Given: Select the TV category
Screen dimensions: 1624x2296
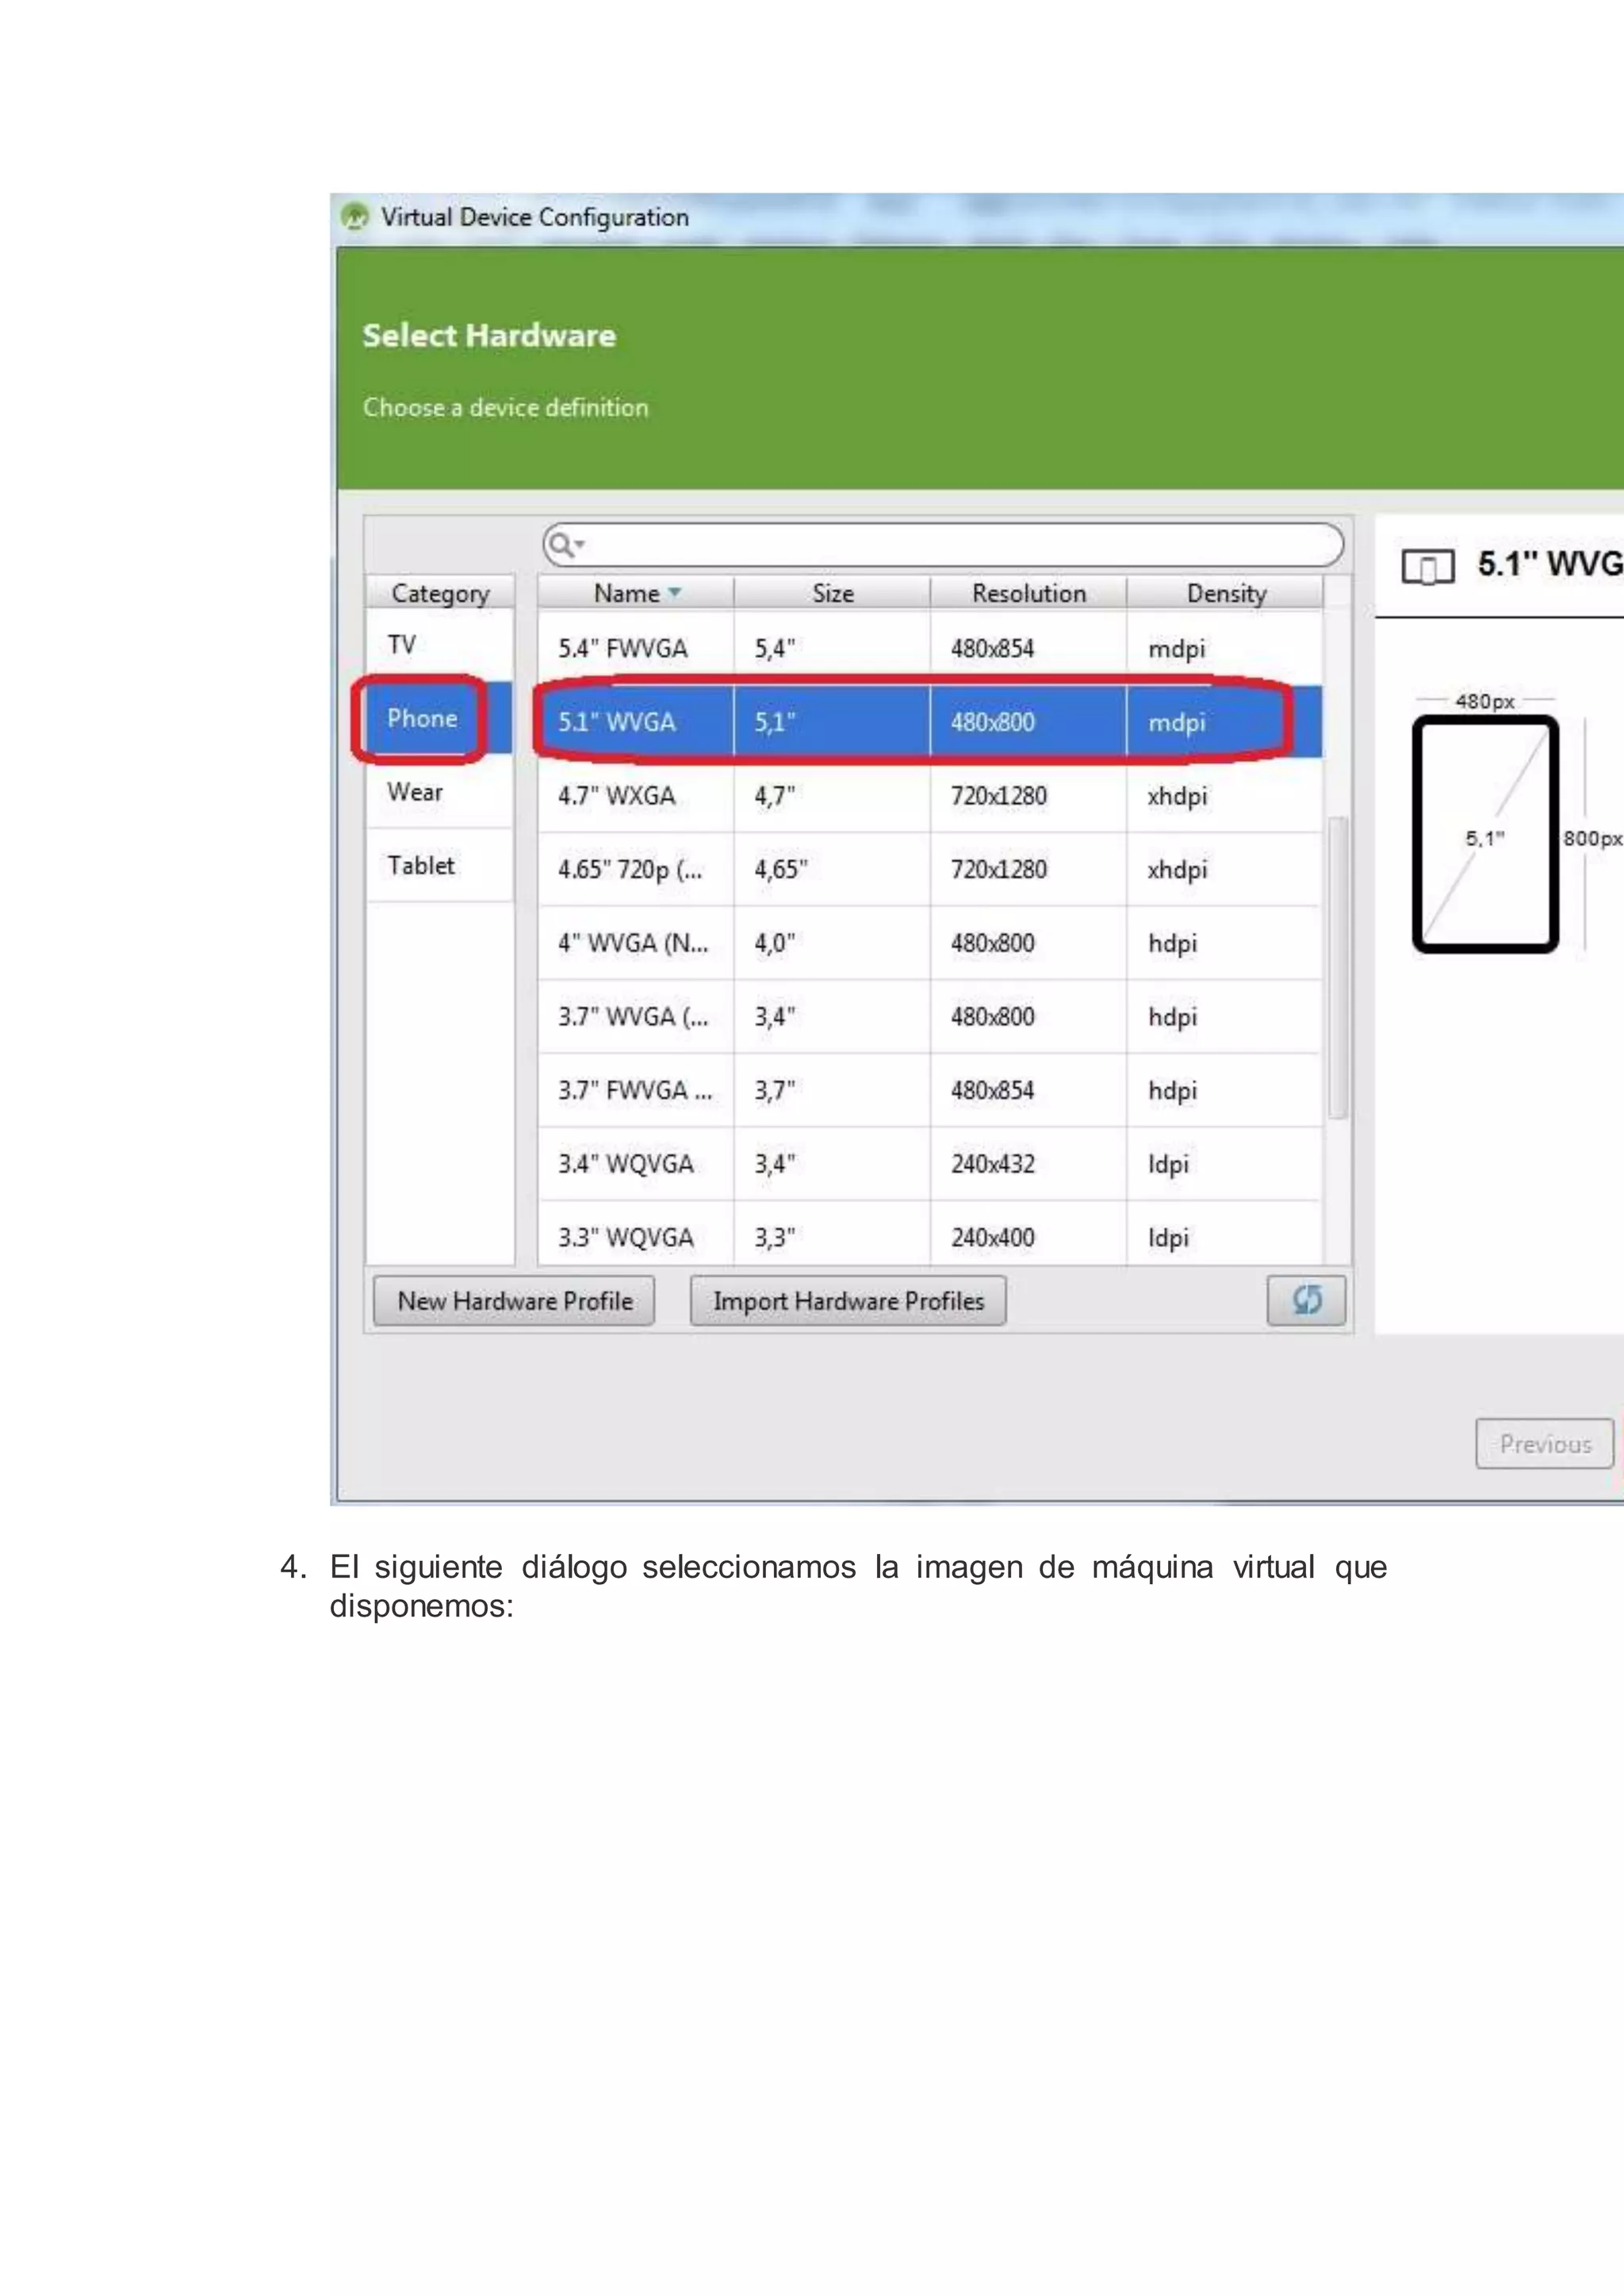Looking at the screenshot, I should click(440, 645).
